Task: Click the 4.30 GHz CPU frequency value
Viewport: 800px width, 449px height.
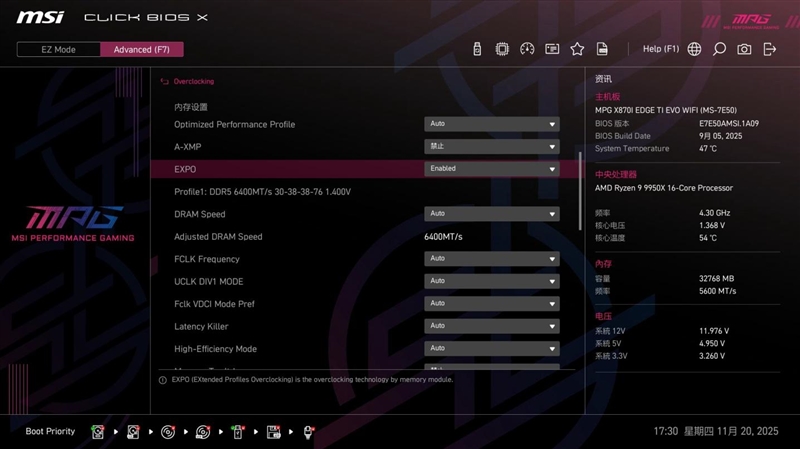Action: pyautogui.click(x=714, y=213)
